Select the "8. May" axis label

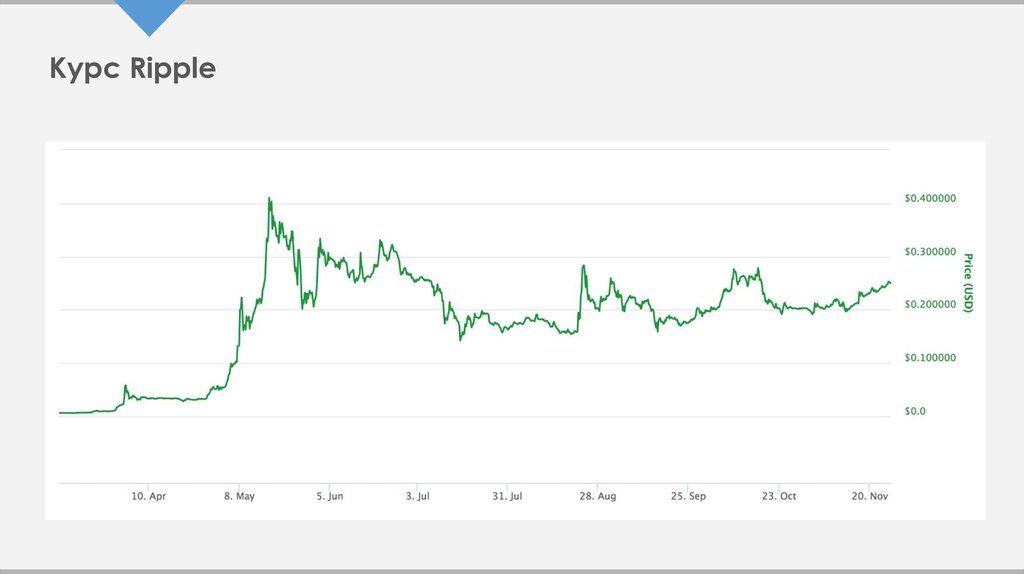click(240, 495)
